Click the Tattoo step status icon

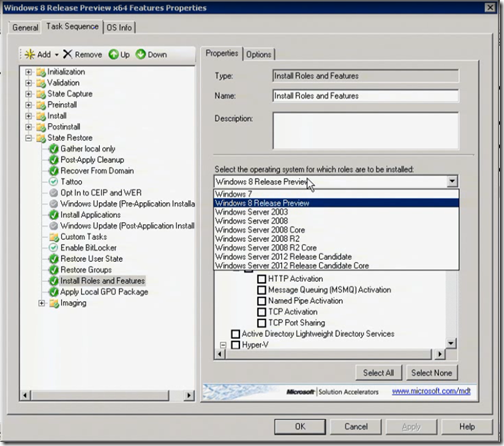53,182
